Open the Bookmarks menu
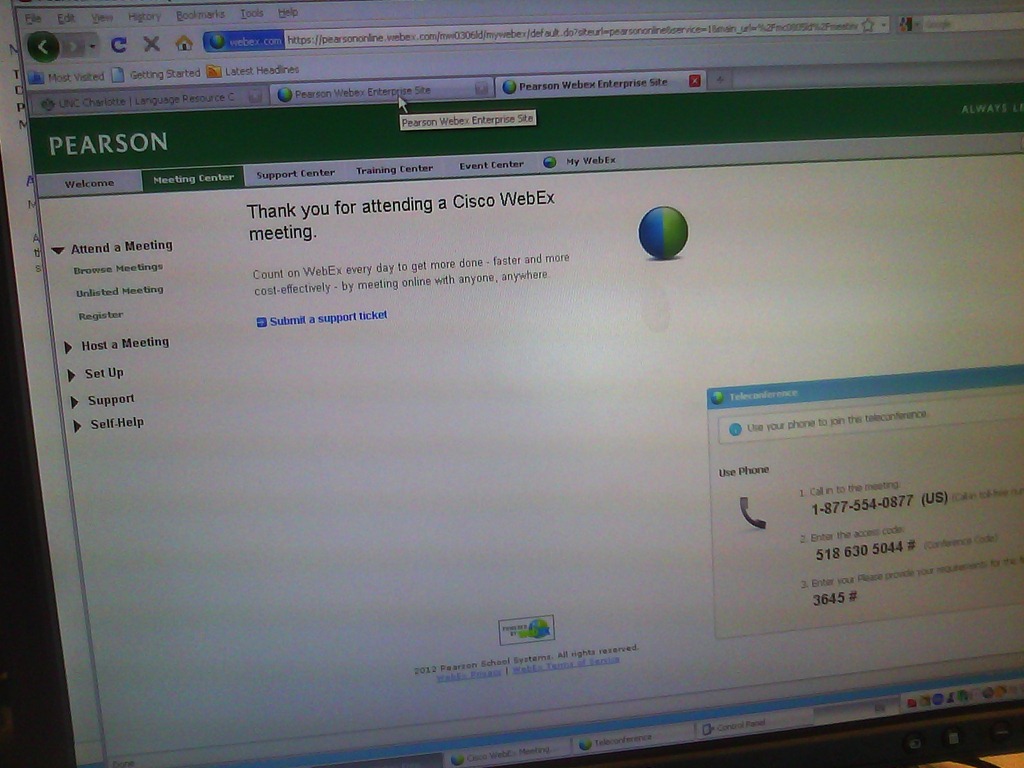The image size is (1024, 768). tap(200, 15)
